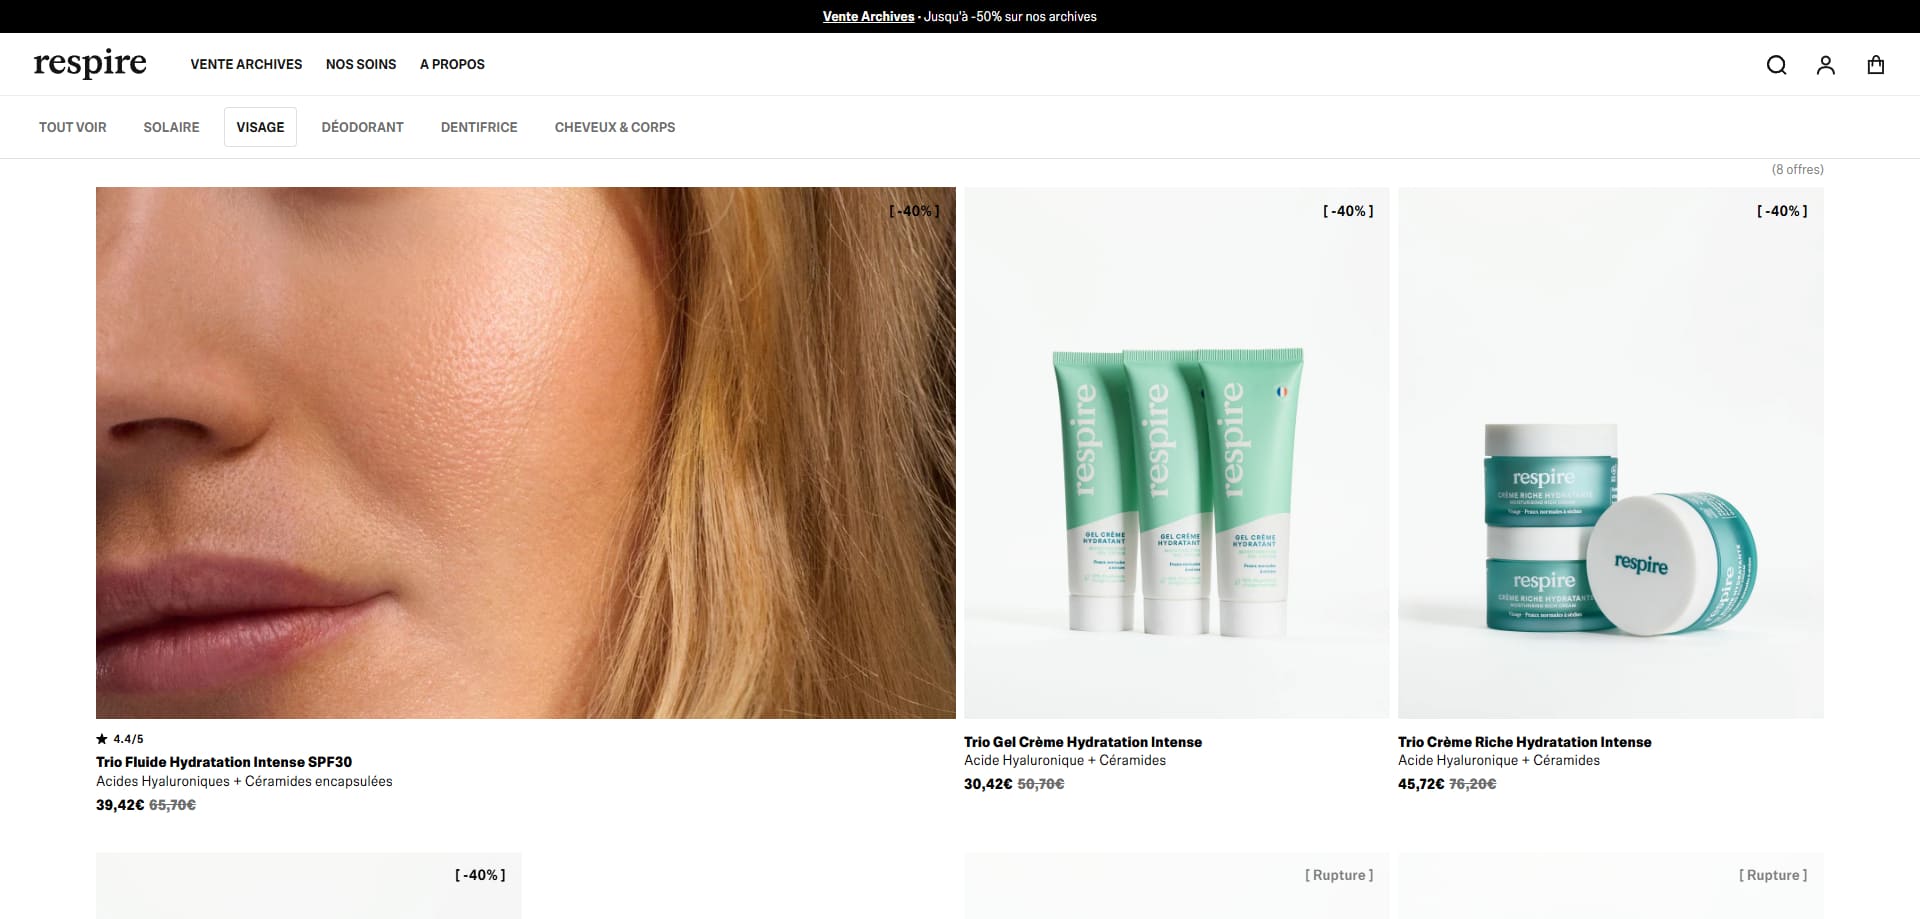Viewport: 1920px width, 919px height.
Task: Click the -40% badge on the face photo
Action: pos(914,211)
